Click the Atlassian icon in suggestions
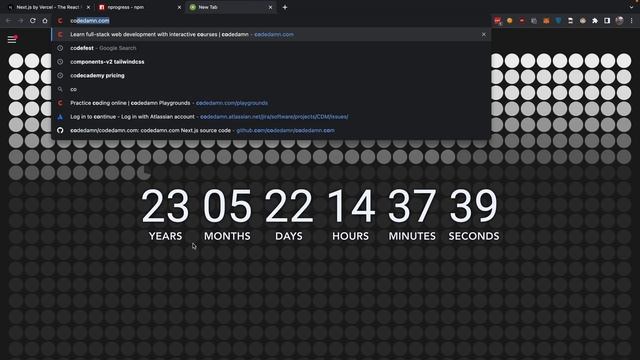Screen dimensions: 640x360 click(60, 117)
